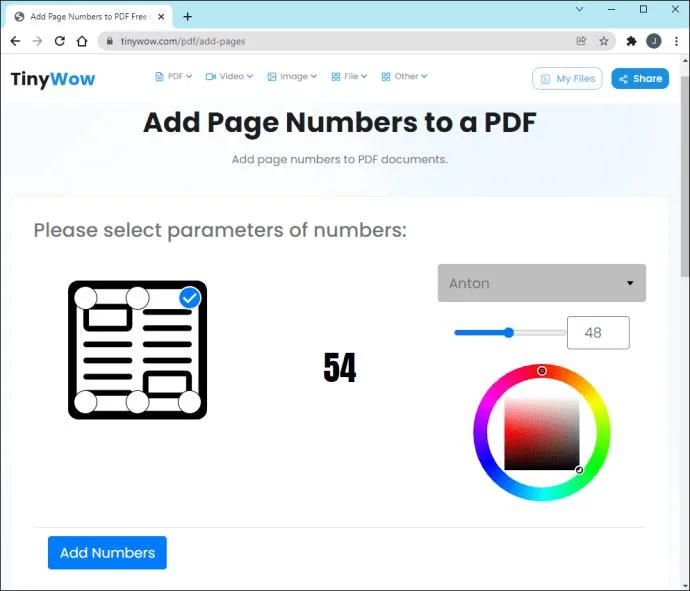Open the PDF menu
Image resolution: width=690 pixels, height=591 pixels.
(173, 77)
